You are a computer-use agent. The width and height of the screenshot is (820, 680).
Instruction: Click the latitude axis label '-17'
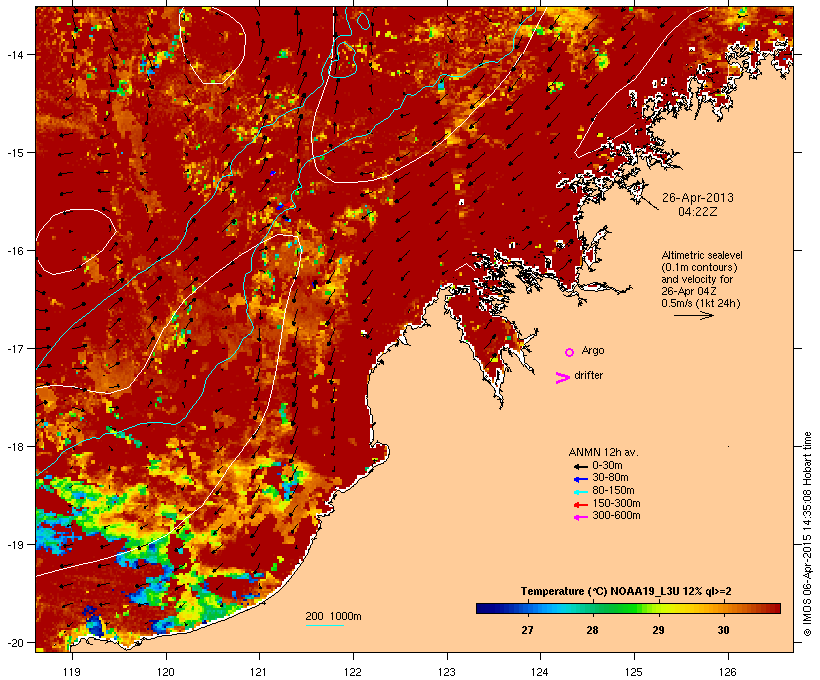click(x=14, y=348)
